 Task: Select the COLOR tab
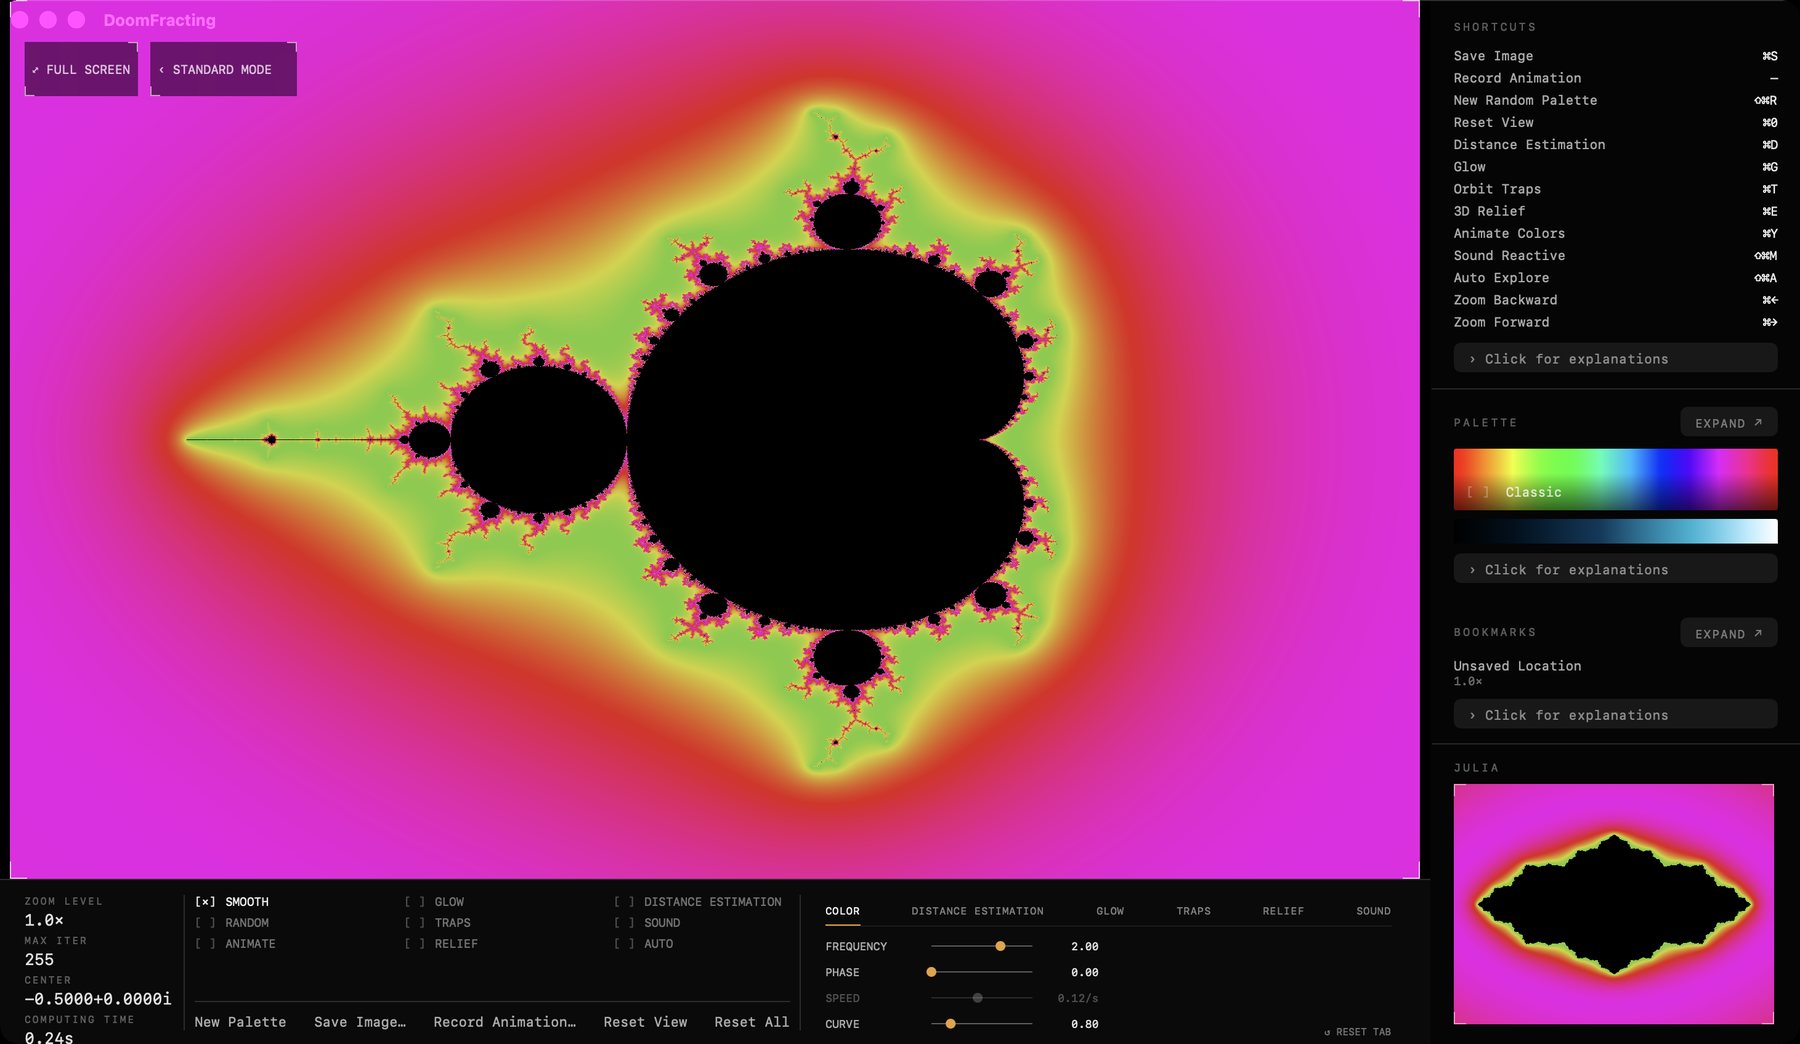pyautogui.click(x=842, y=911)
